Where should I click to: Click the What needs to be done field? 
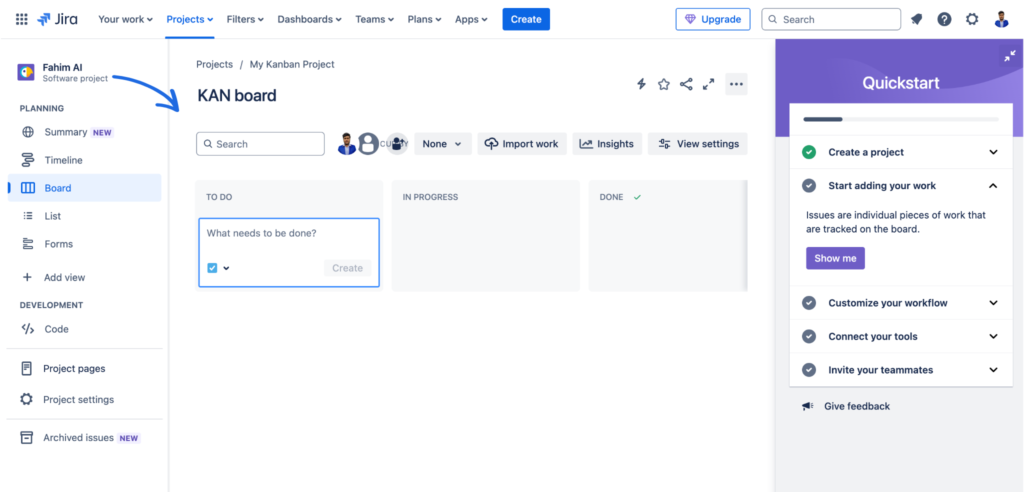(x=289, y=233)
